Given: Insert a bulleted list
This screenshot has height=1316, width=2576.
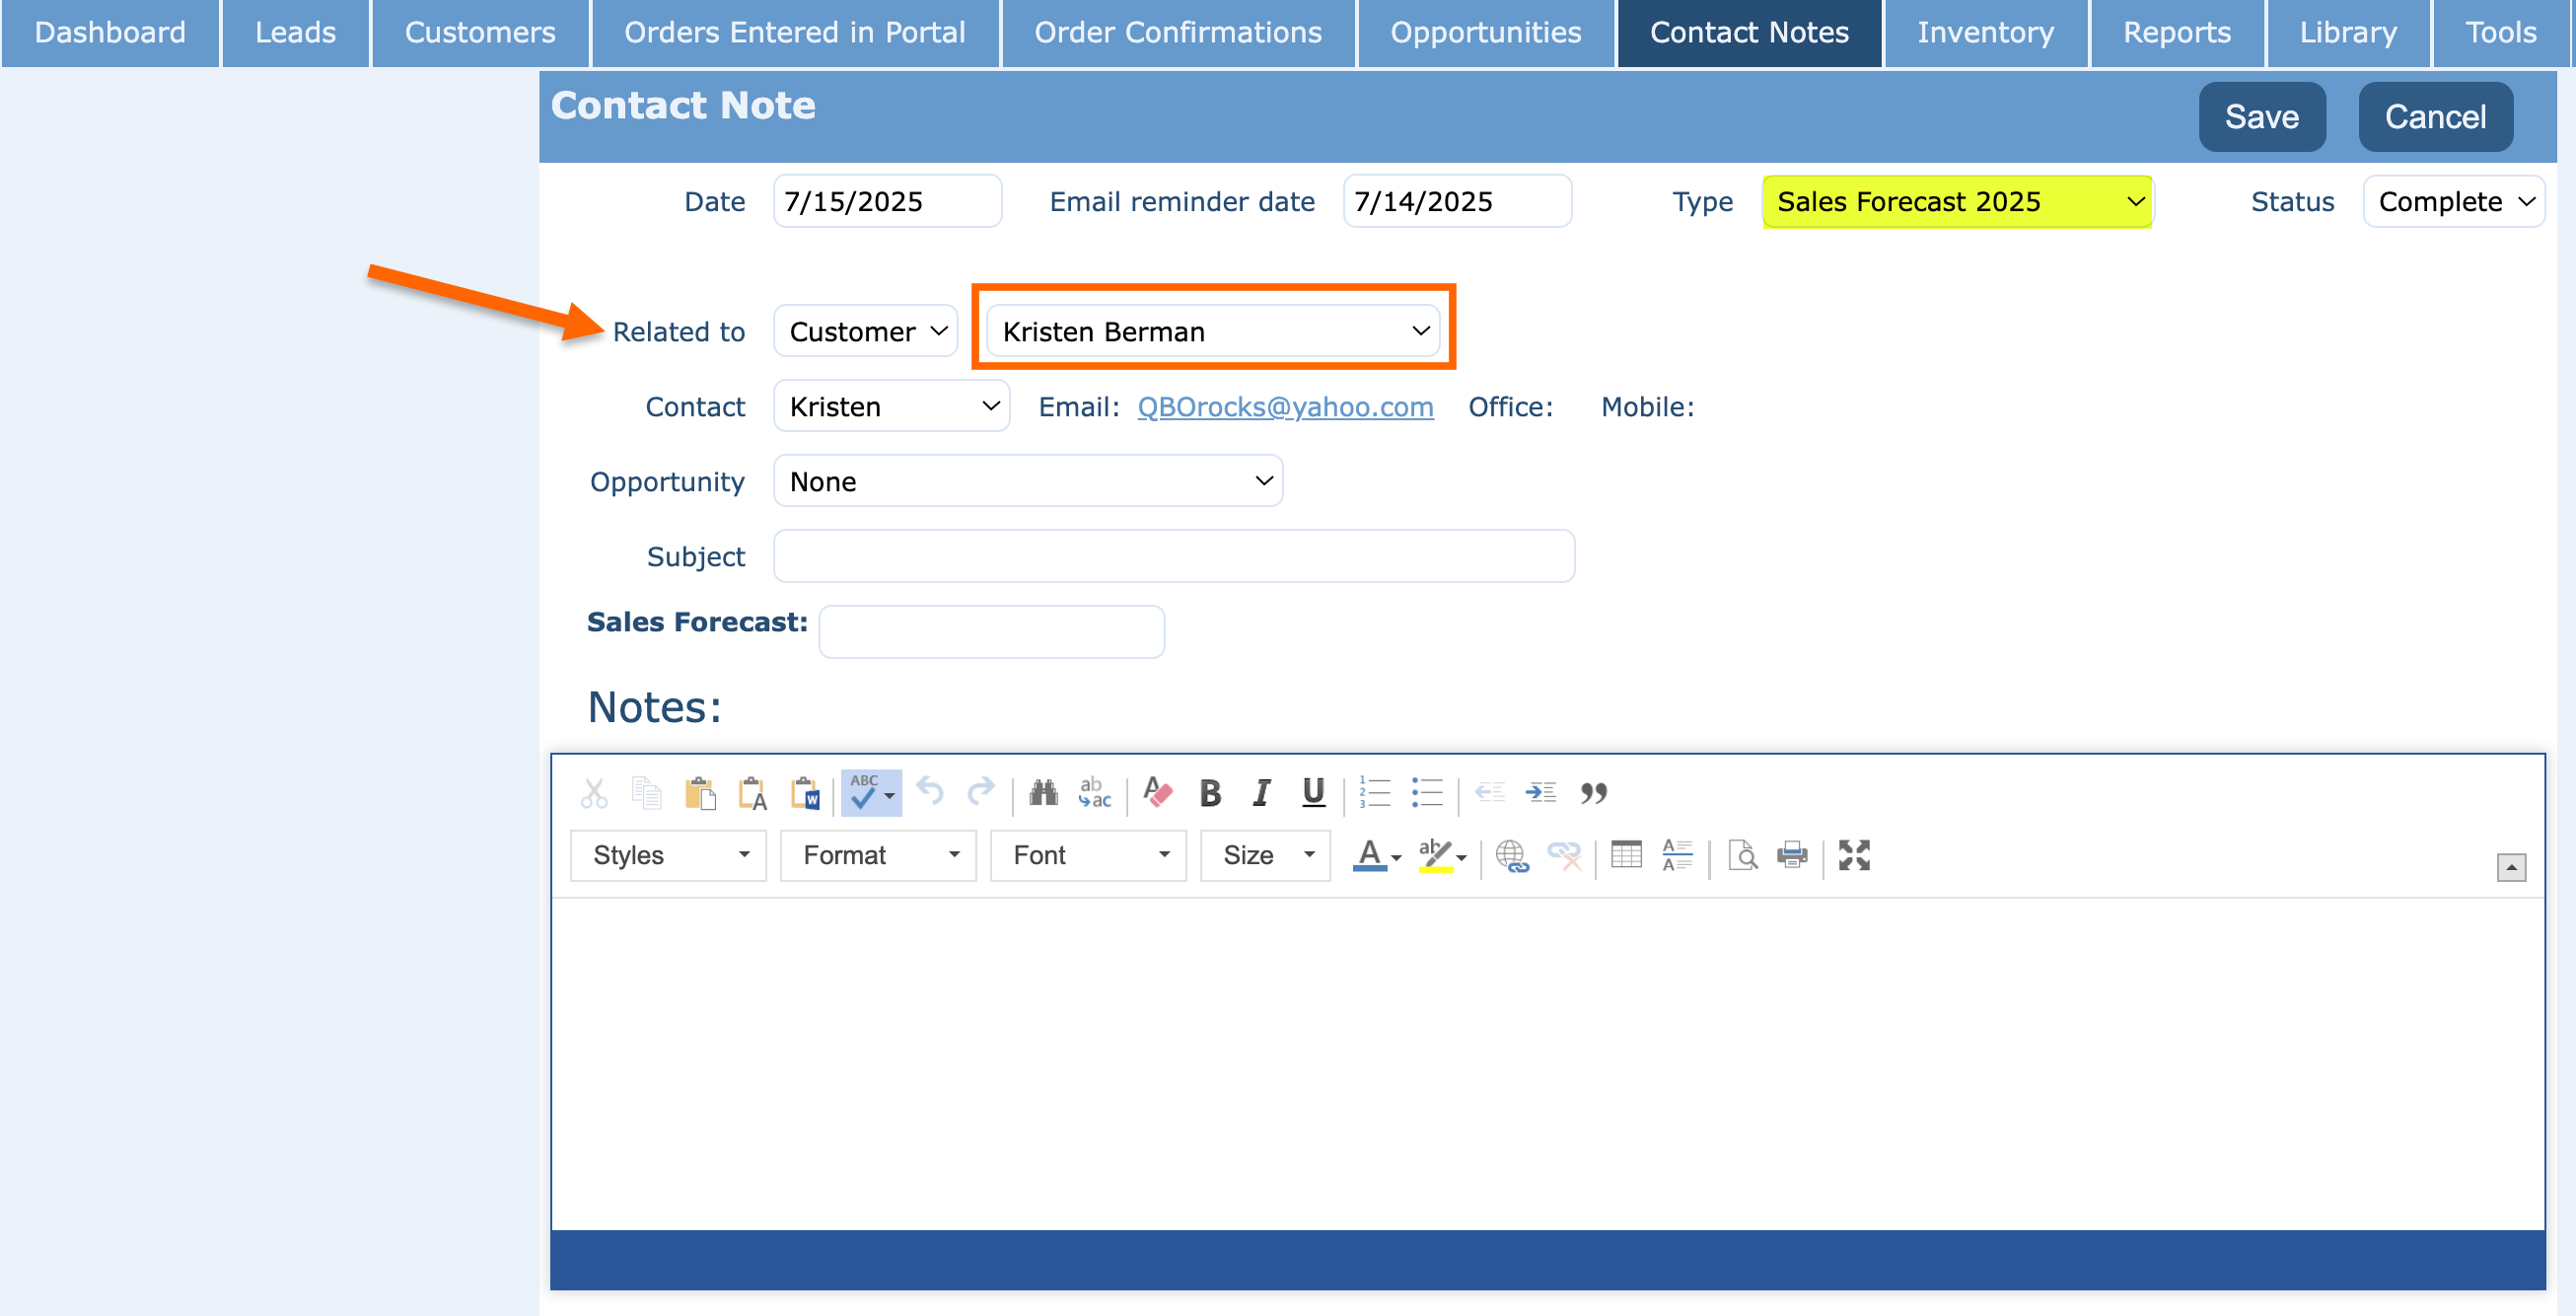Looking at the screenshot, I should (1426, 793).
